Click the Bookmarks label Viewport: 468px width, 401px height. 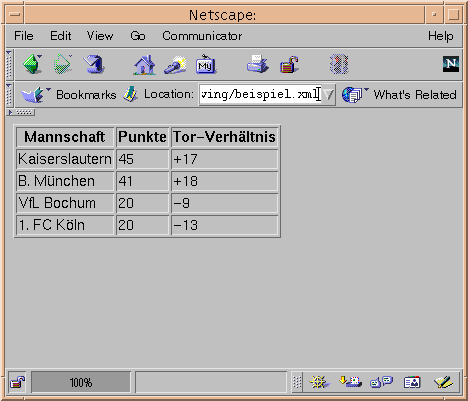86,95
